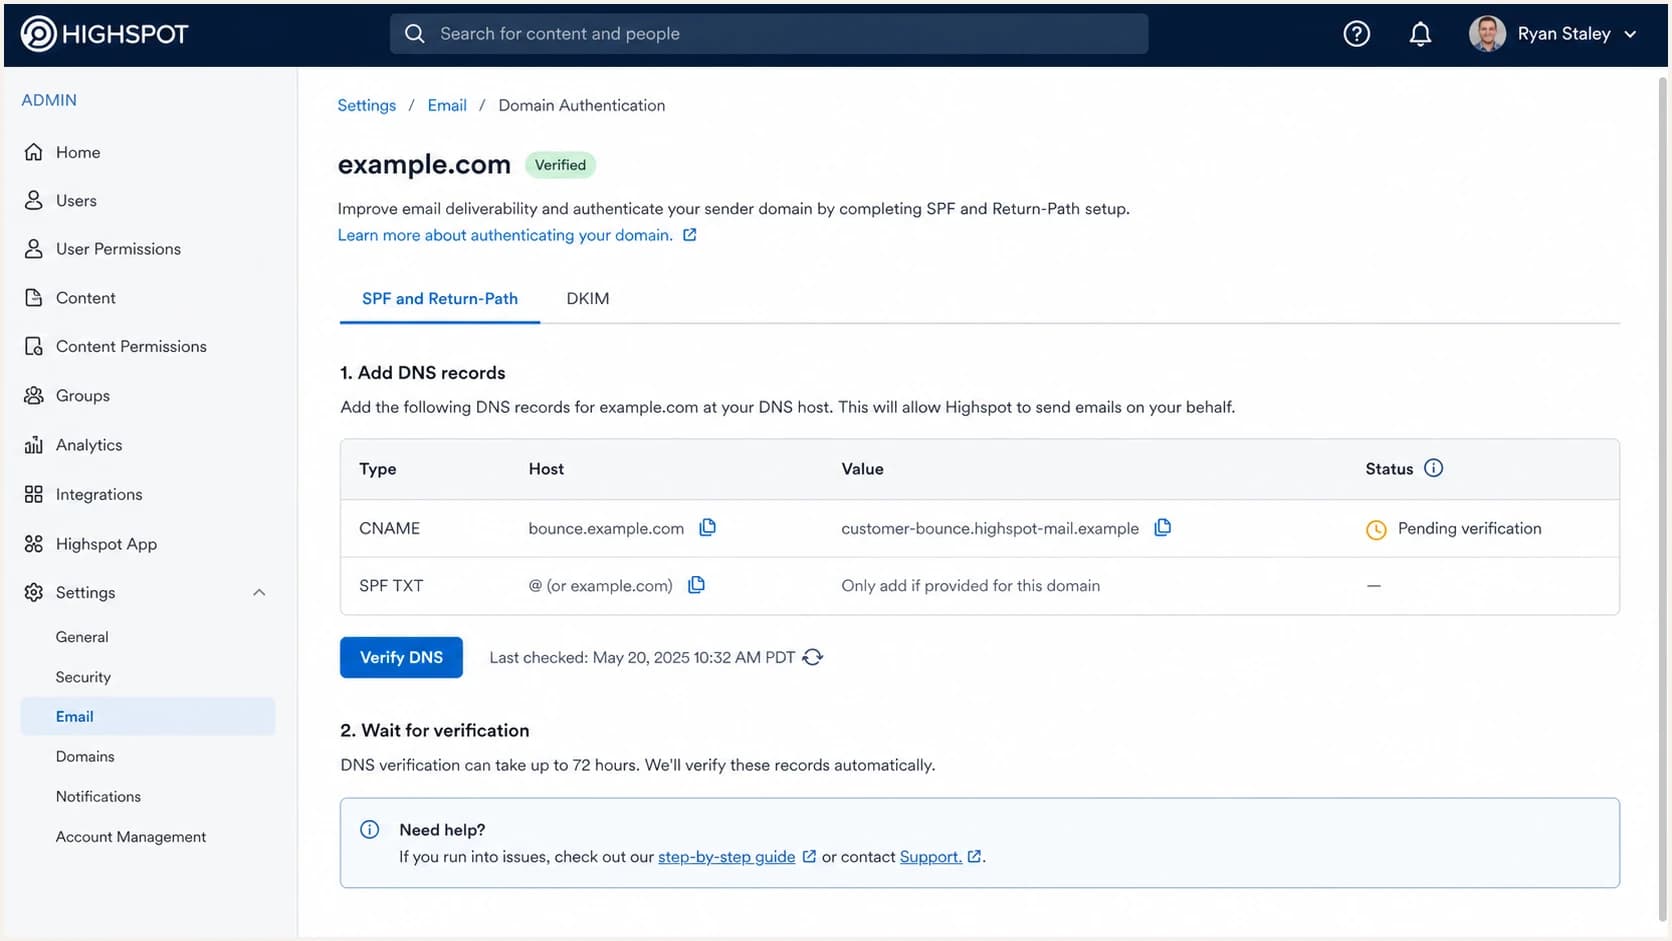Open the step-by-step guide link
This screenshot has height=941, width=1672.
click(x=726, y=857)
